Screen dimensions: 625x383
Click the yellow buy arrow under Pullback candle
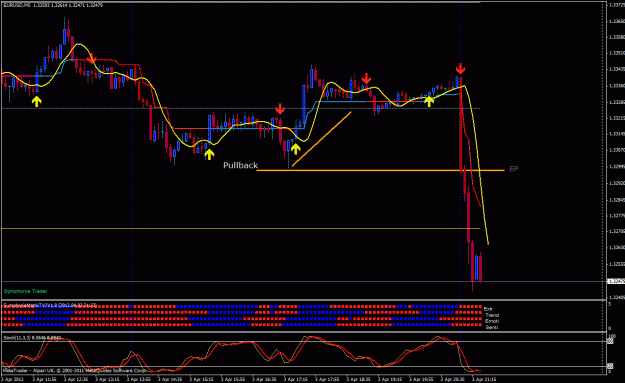295,149
